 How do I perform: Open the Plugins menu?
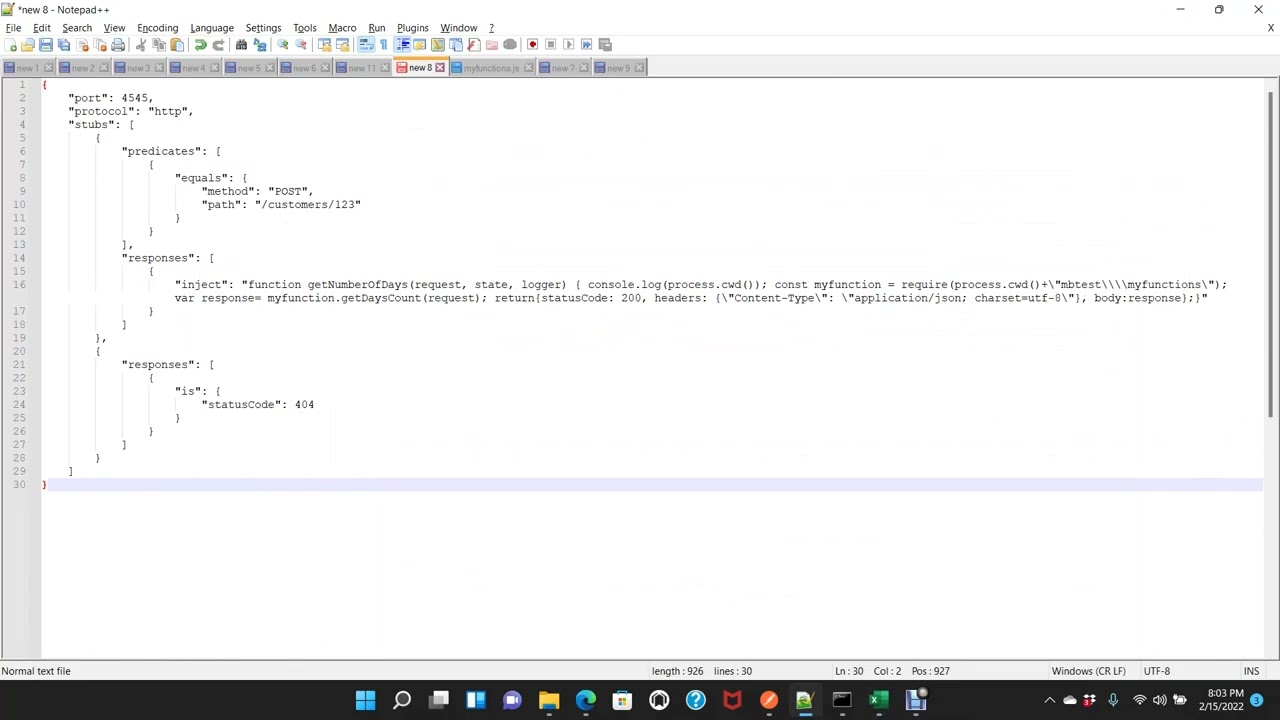412,28
